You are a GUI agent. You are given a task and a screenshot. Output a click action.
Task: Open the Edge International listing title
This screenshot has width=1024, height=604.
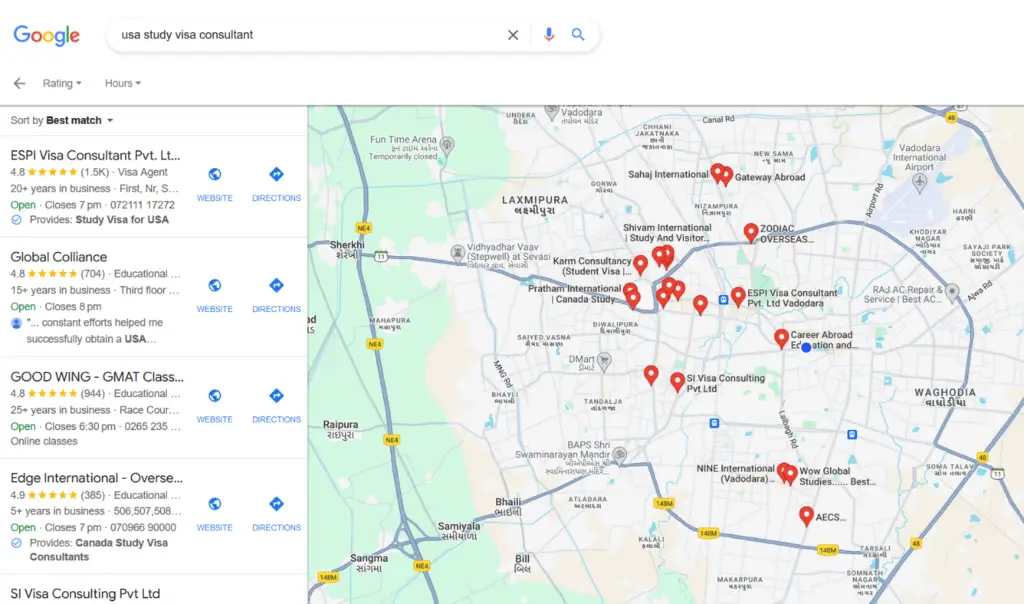point(97,477)
